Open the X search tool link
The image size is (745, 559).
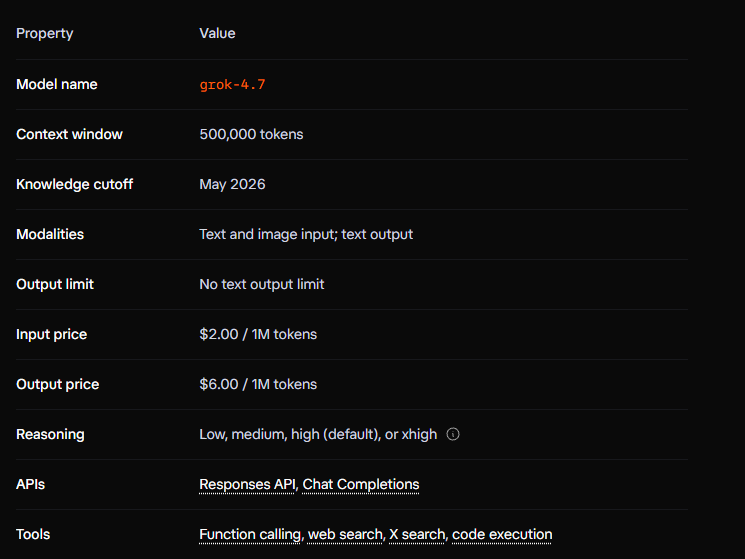click(x=417, y=535)
